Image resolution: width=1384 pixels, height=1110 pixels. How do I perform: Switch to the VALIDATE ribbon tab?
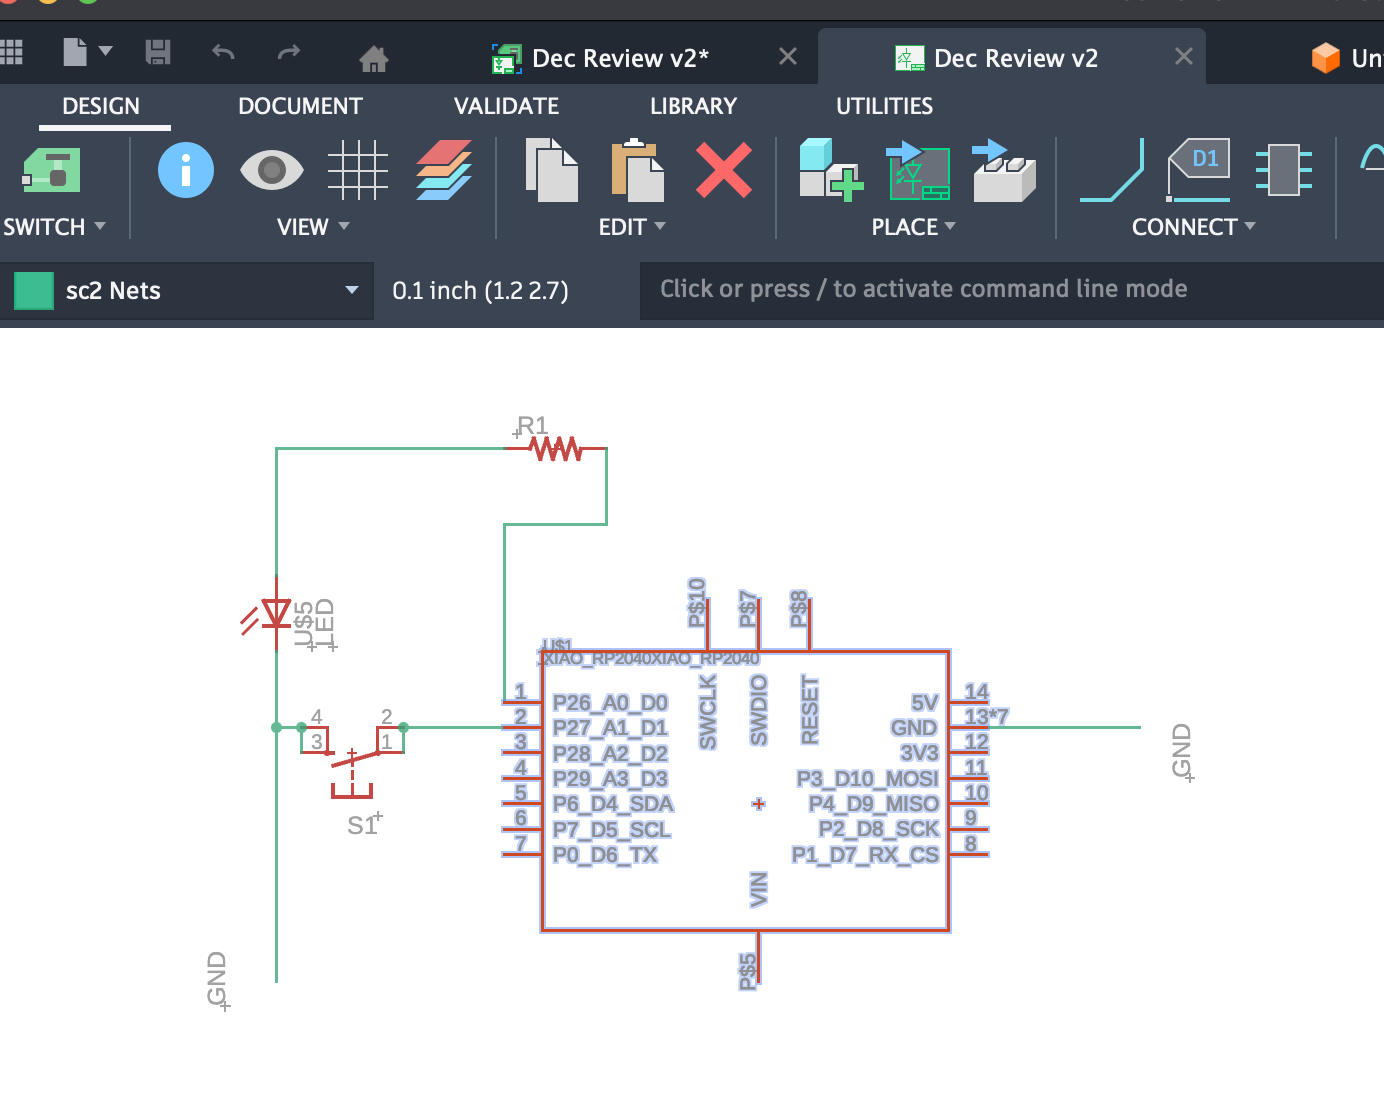[x=506, y=106]
